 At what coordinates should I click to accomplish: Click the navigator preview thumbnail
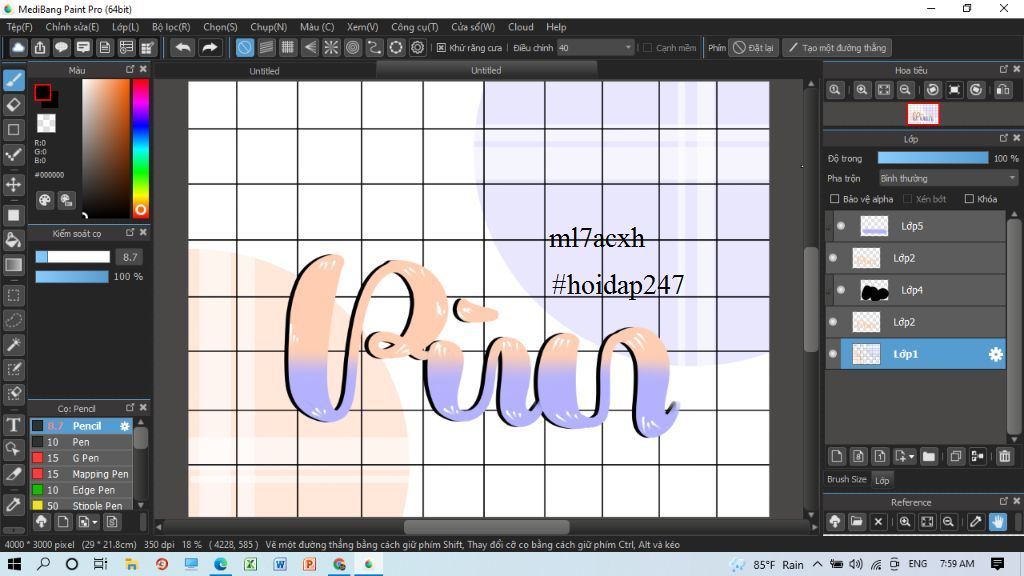923,115
